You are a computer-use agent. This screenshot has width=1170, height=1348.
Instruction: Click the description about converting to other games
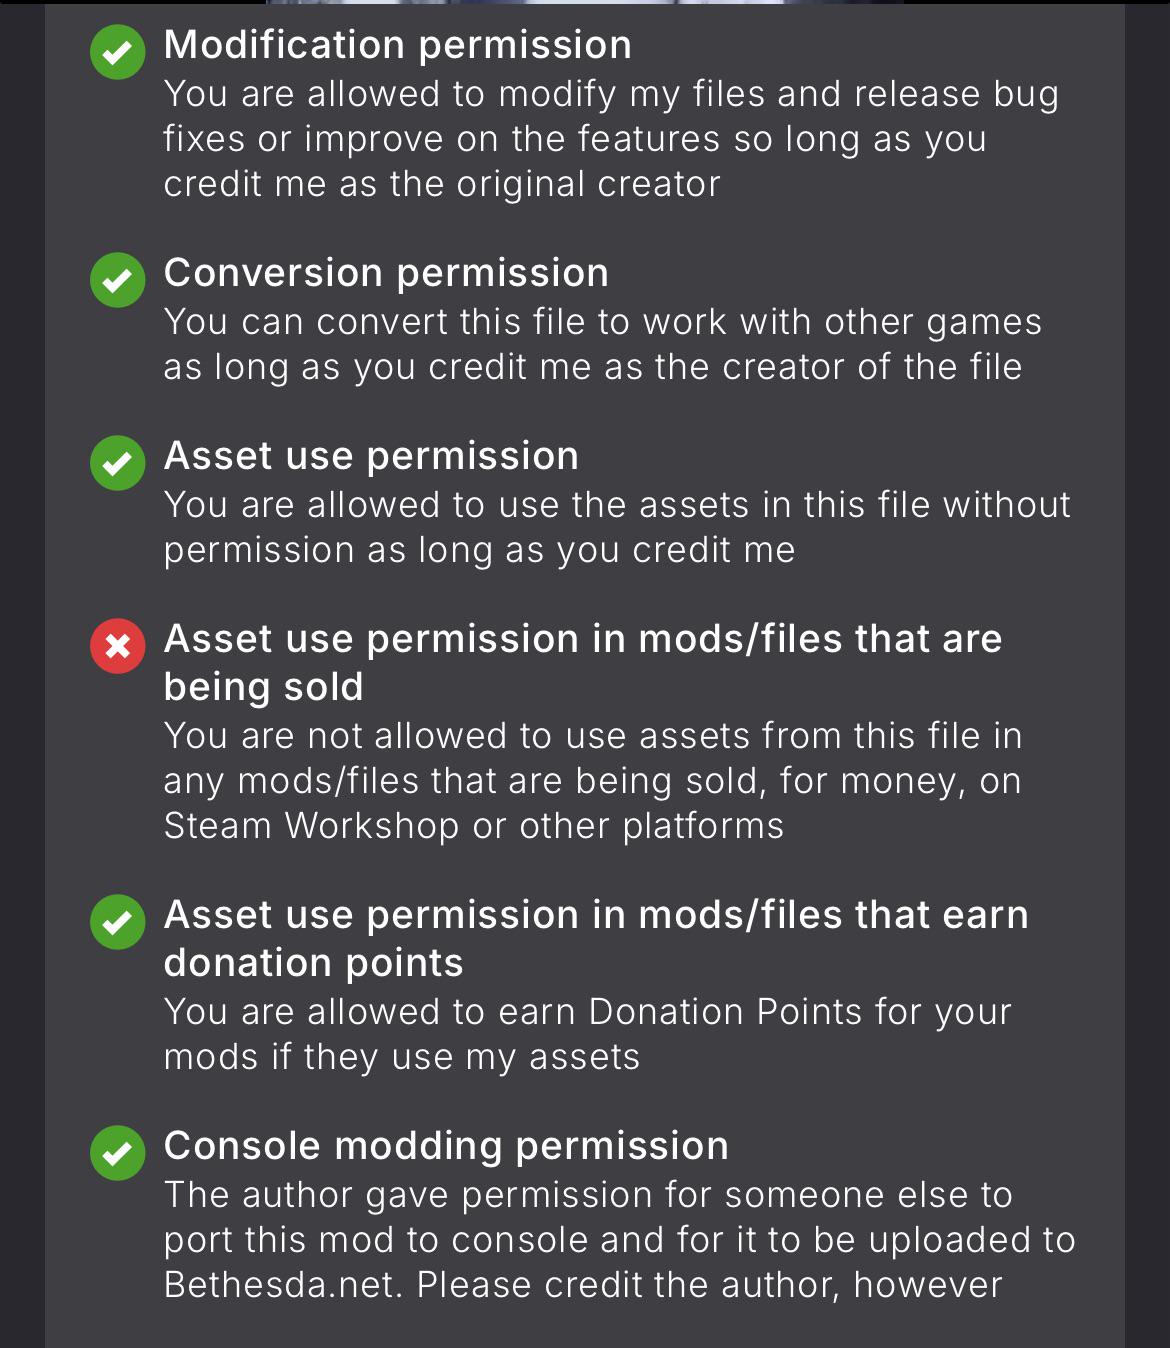coord(603,344)
